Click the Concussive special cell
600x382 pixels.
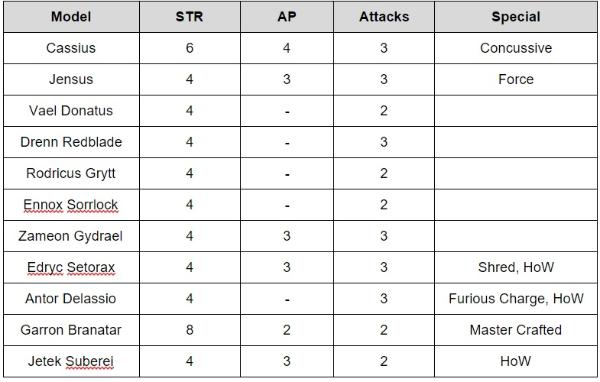[516, 48]
